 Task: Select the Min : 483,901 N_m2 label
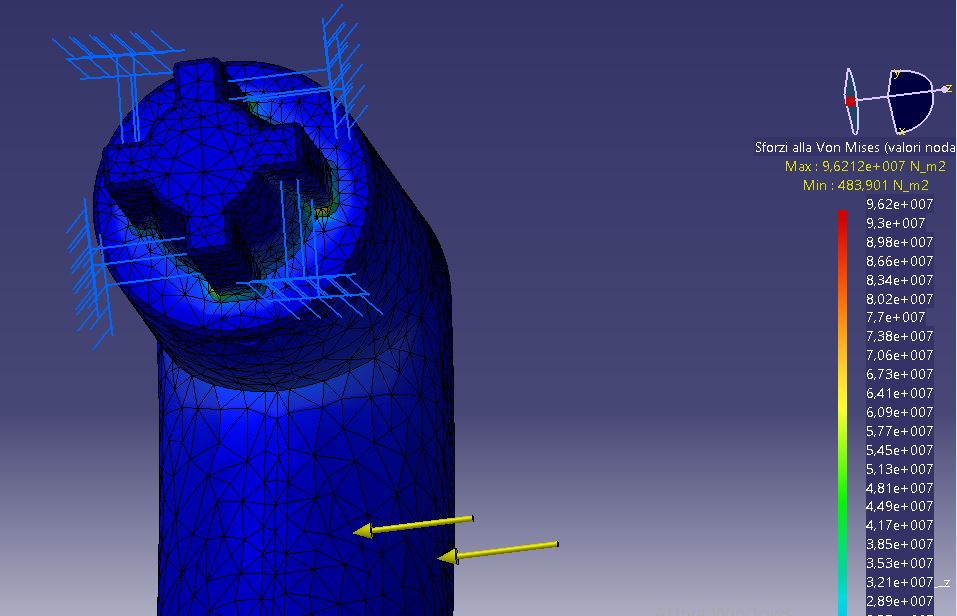865,185
